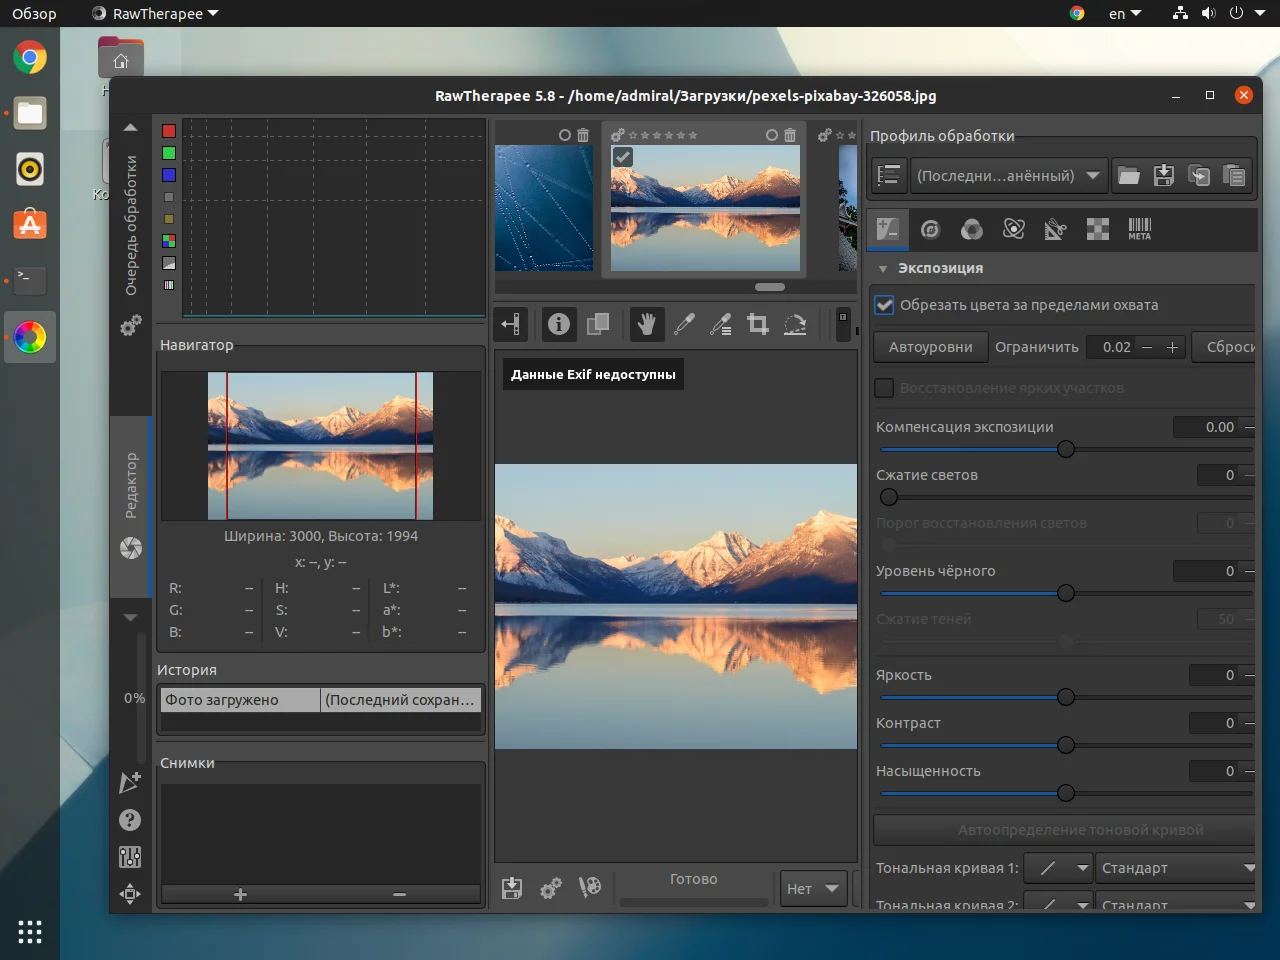
Task: Open the processing profile dropdown list
Action: coord(1008,176)
